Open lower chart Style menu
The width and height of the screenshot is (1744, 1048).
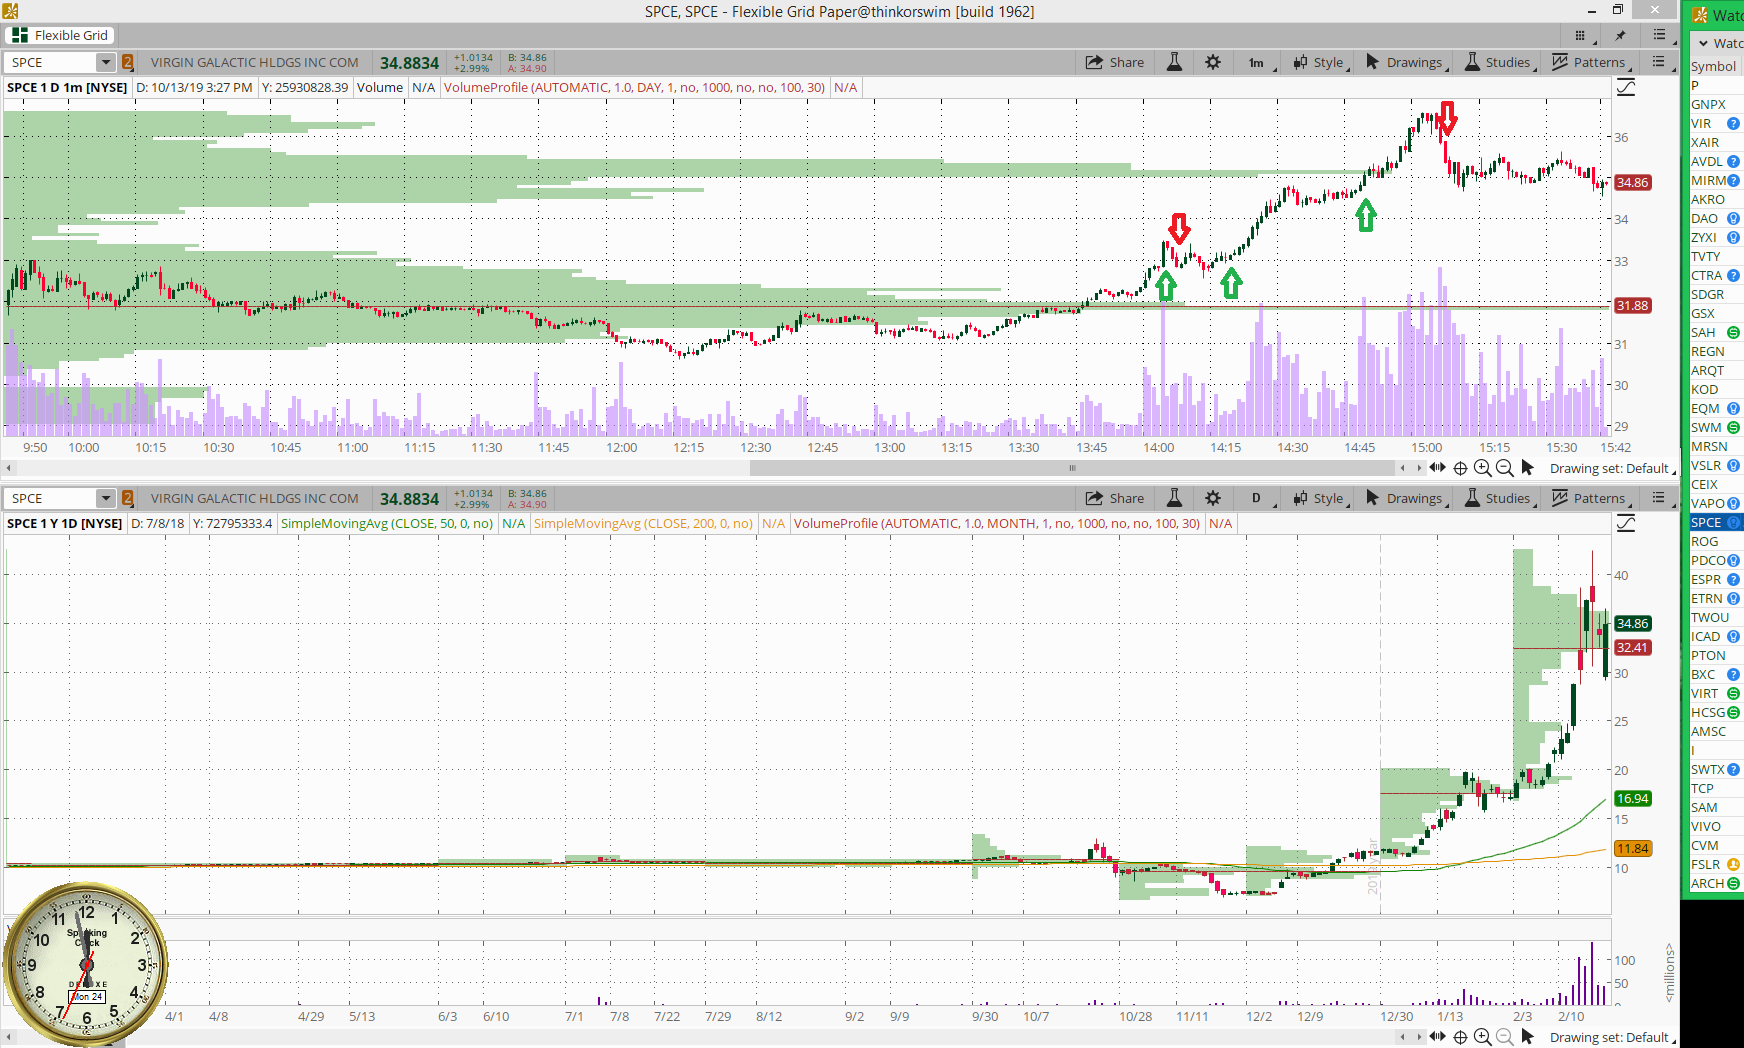(x=1319, y=498)
